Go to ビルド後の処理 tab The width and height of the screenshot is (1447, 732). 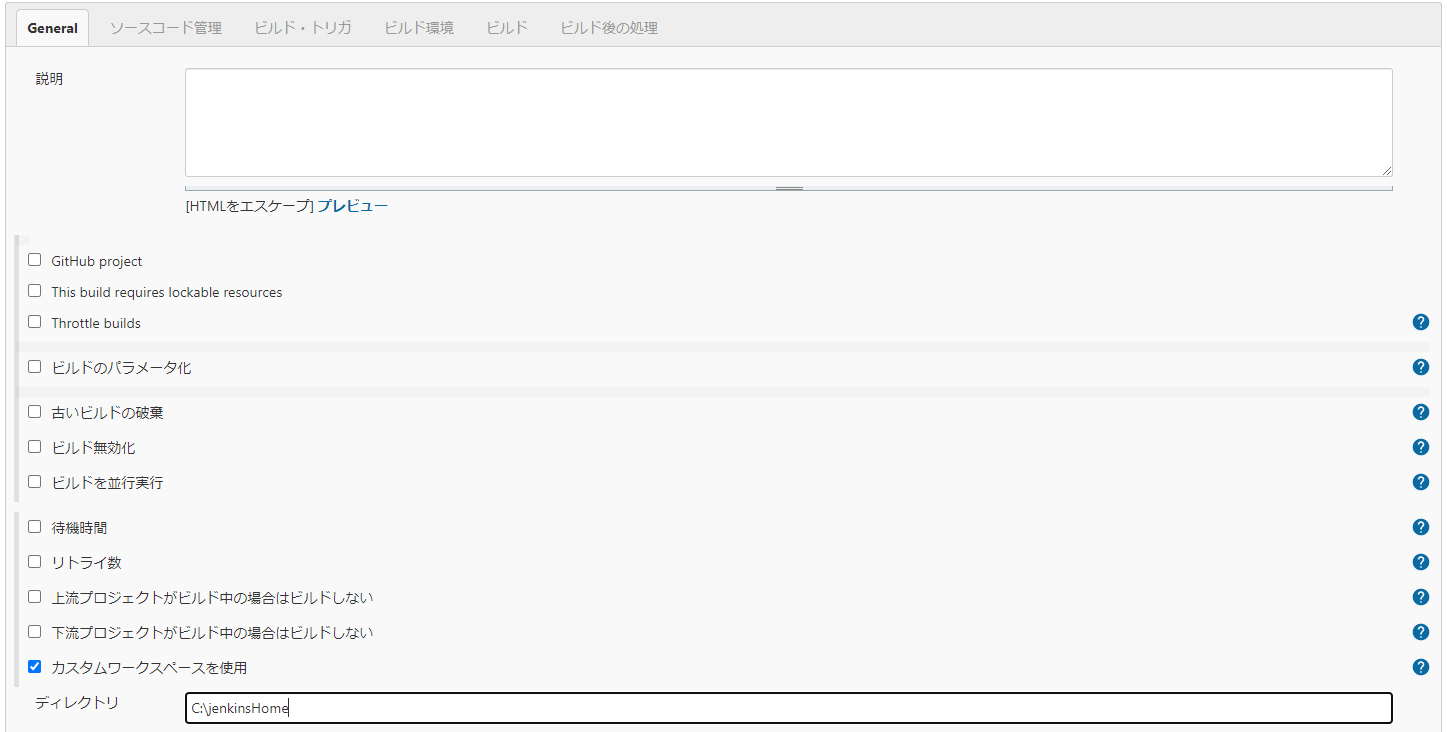tap(608, 28)
